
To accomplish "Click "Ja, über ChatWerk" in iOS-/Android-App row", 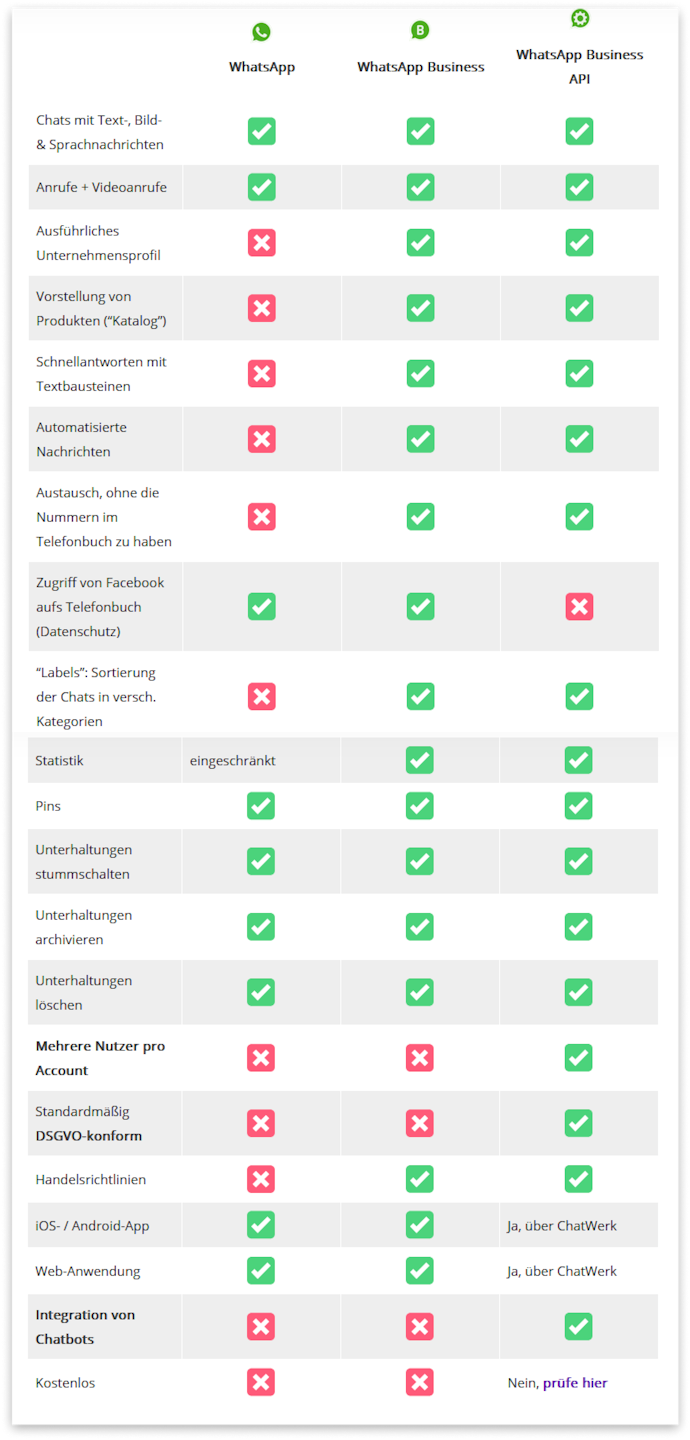I will [x=562, y=1226].
